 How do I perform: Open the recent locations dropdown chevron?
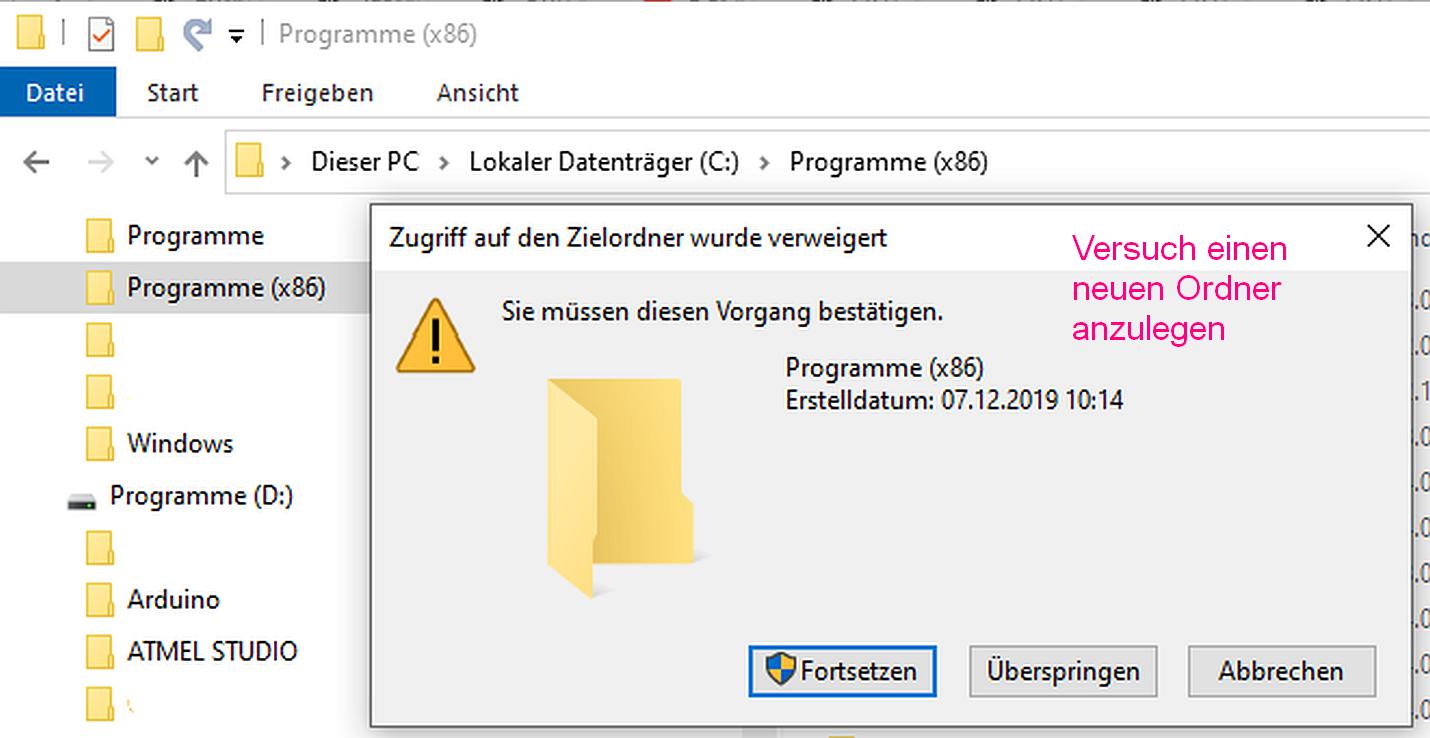point(152,161)
